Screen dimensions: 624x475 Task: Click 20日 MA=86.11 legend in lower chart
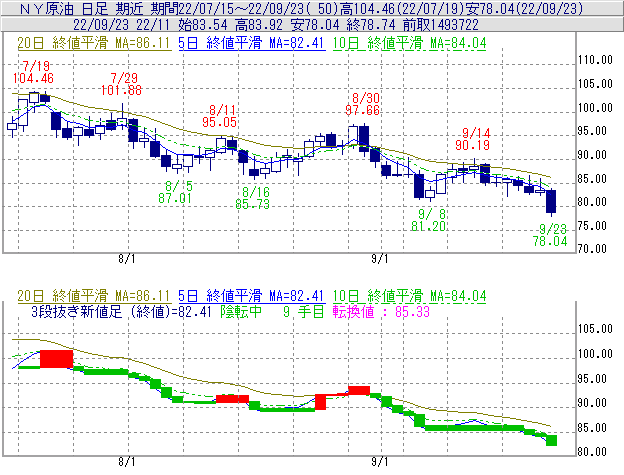68,297
